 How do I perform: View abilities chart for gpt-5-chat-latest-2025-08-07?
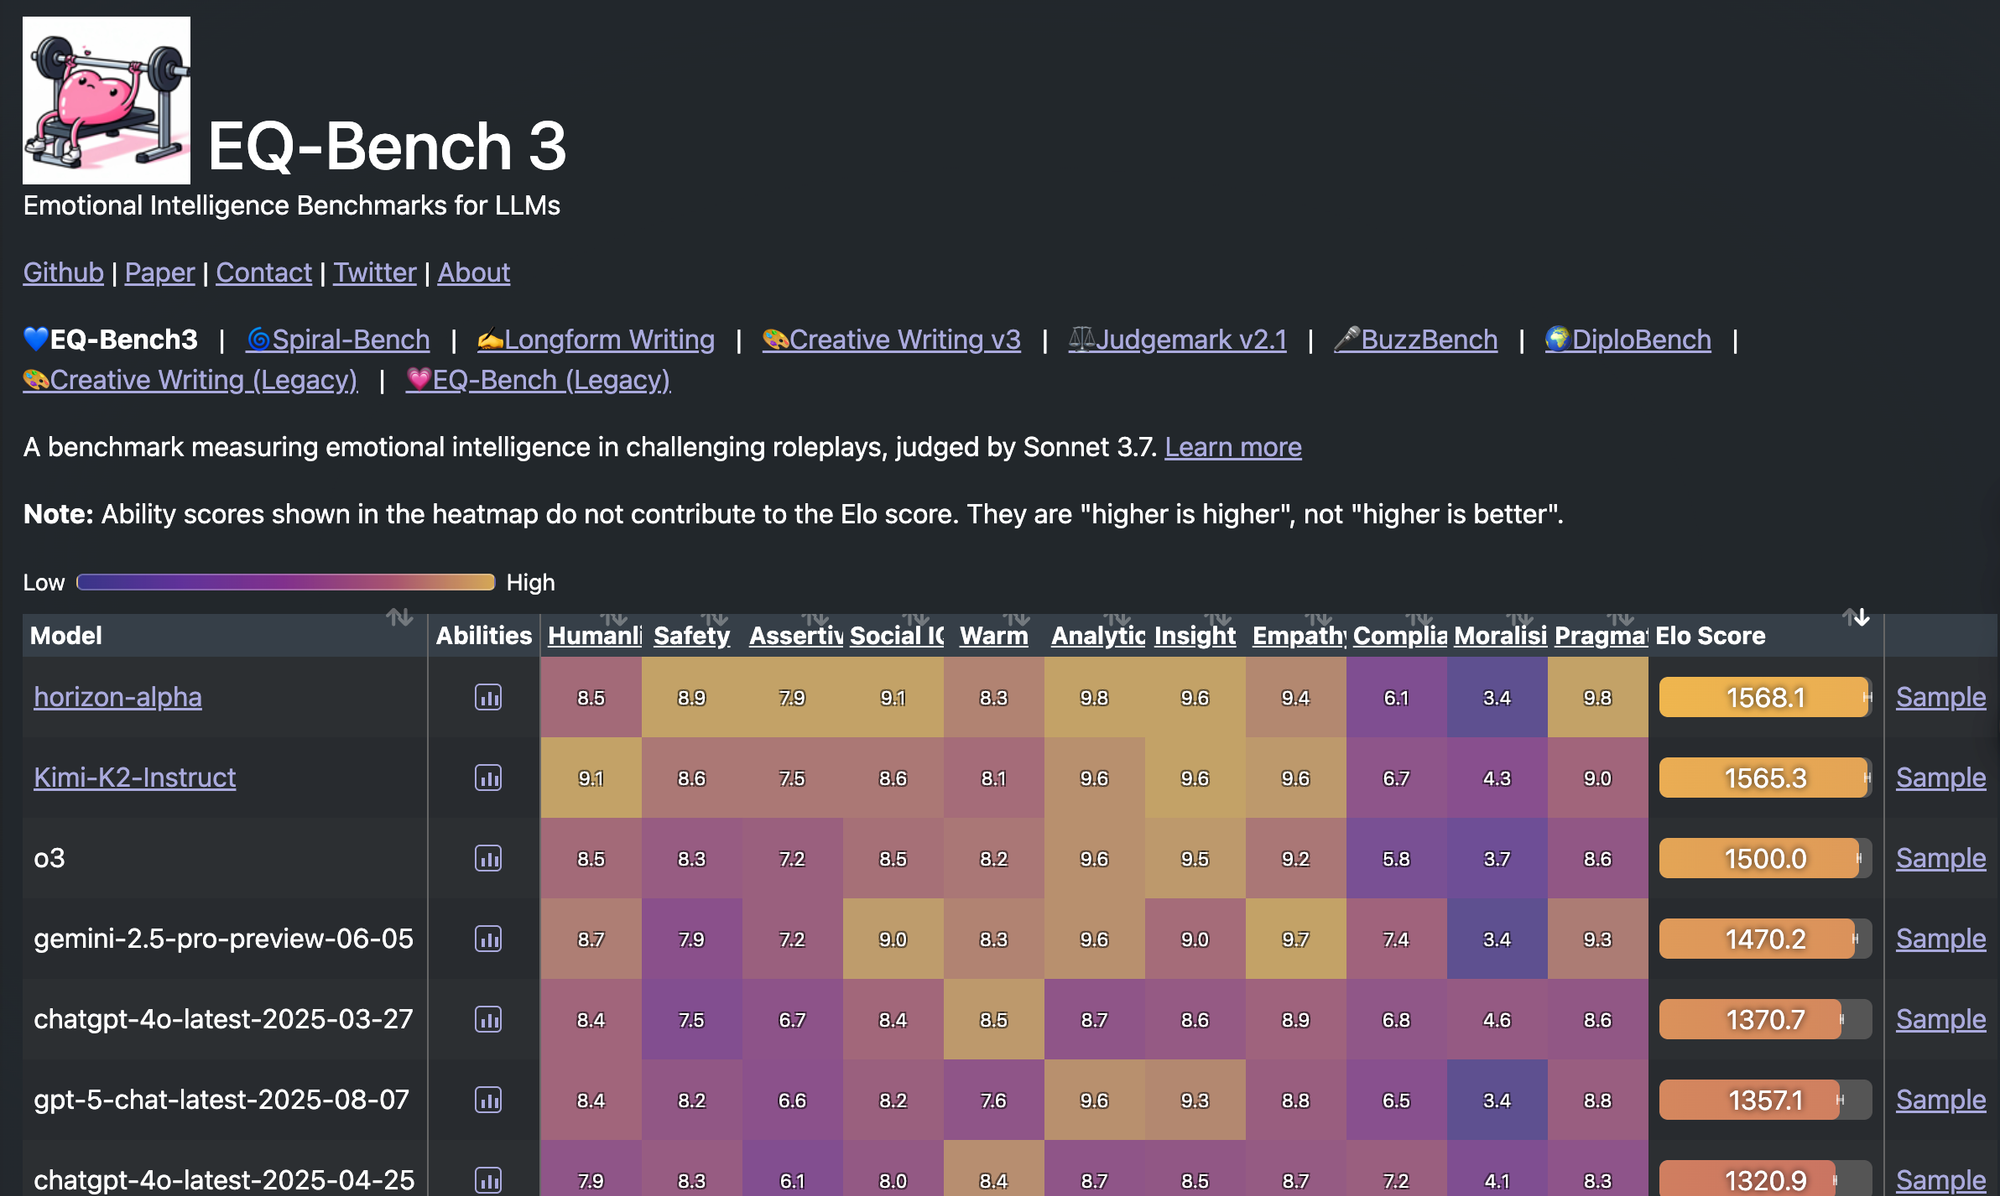click(x=488, y=1100)
